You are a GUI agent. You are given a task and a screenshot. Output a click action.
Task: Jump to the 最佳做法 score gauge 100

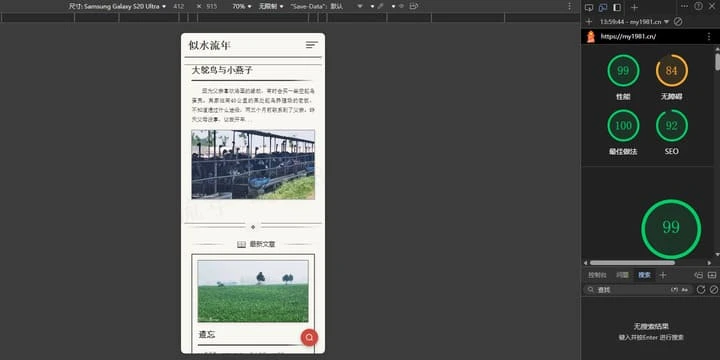pyautogui.click(x=623, y=126)
